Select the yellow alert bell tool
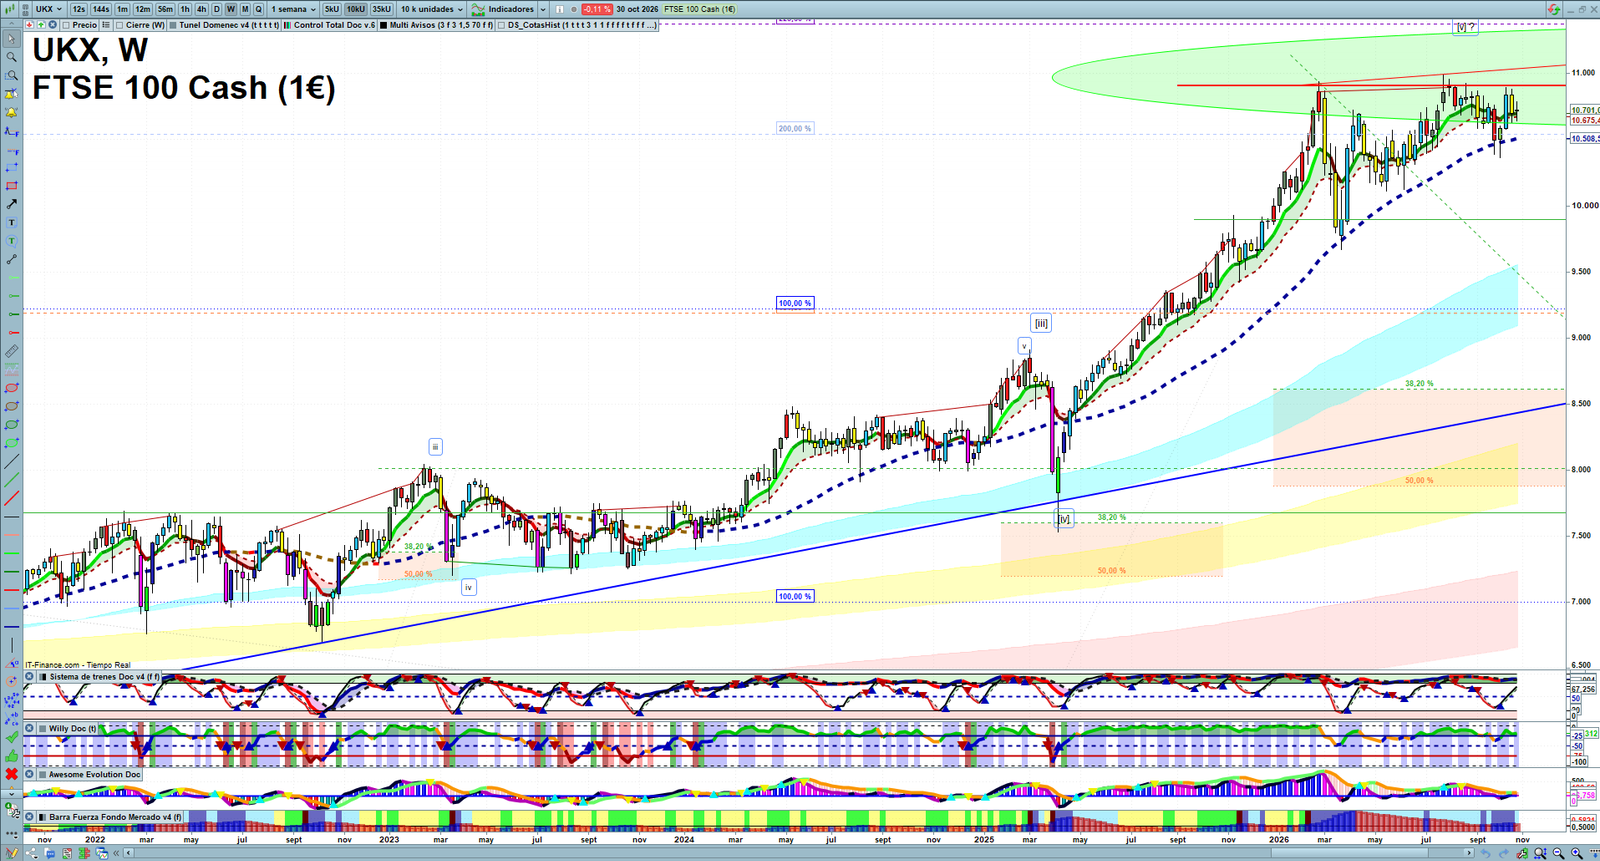1600x861 pixels. point(12,112)
